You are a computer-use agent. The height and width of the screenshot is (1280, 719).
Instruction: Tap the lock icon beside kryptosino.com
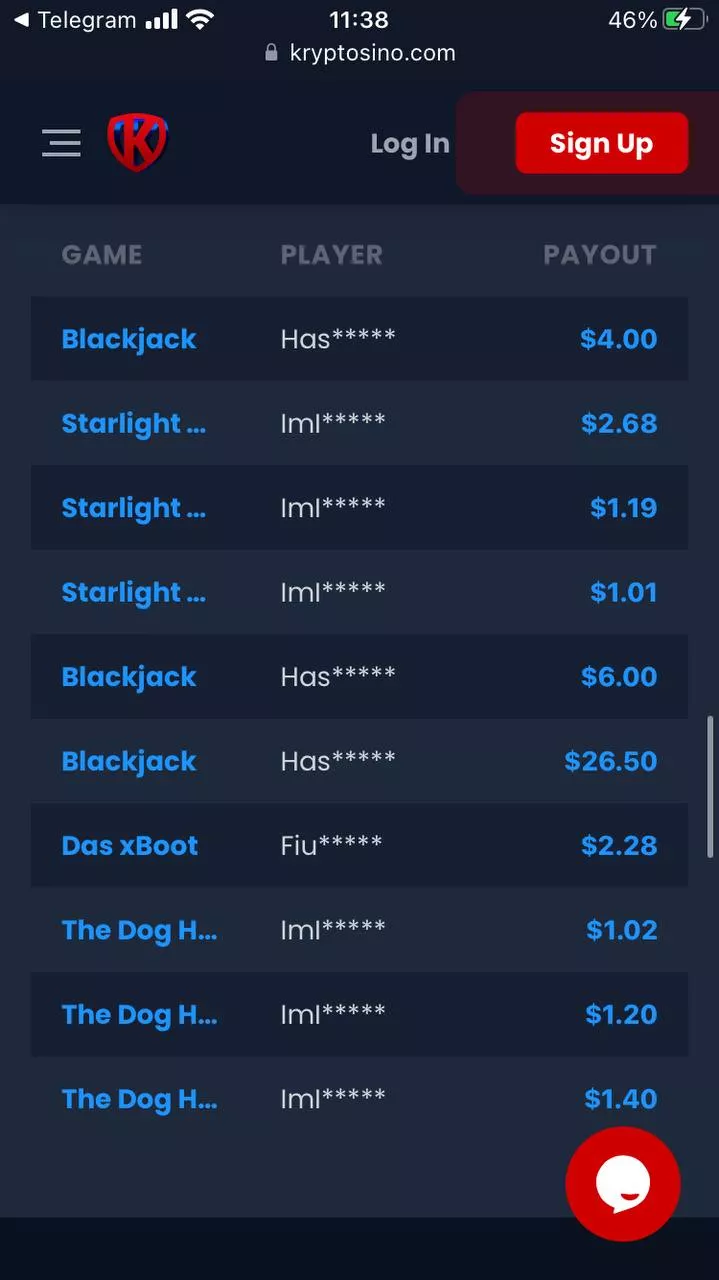click(271, 53)
